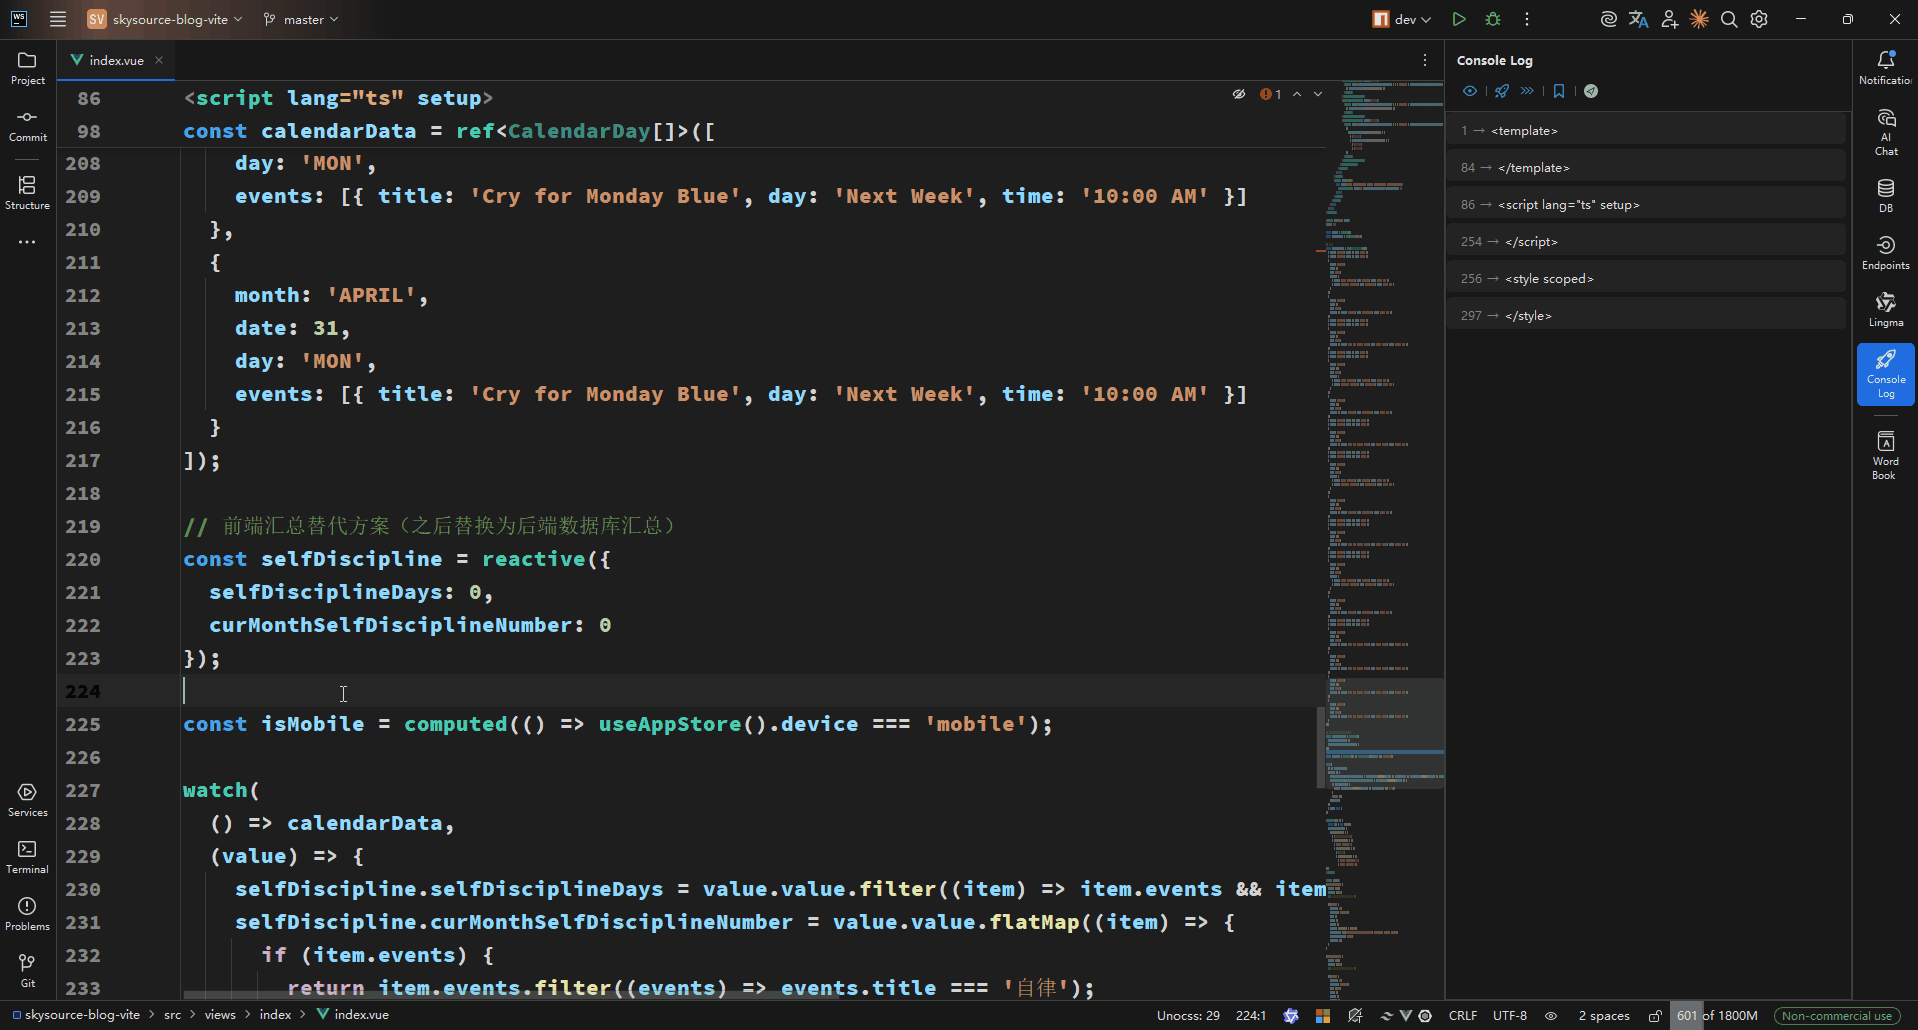Viewport: 1918px width, 1030px height.
Task: Toggle the read-only lock in status bar
Action: 1655,1015
